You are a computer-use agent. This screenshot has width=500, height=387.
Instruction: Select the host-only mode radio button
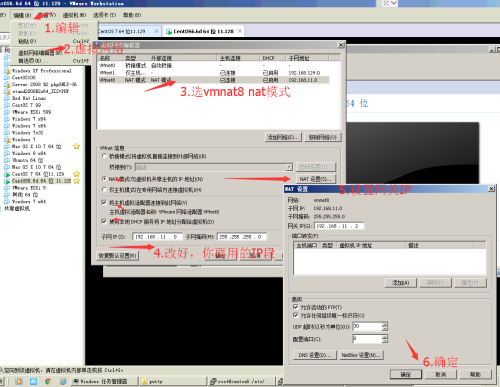point(105,190)
